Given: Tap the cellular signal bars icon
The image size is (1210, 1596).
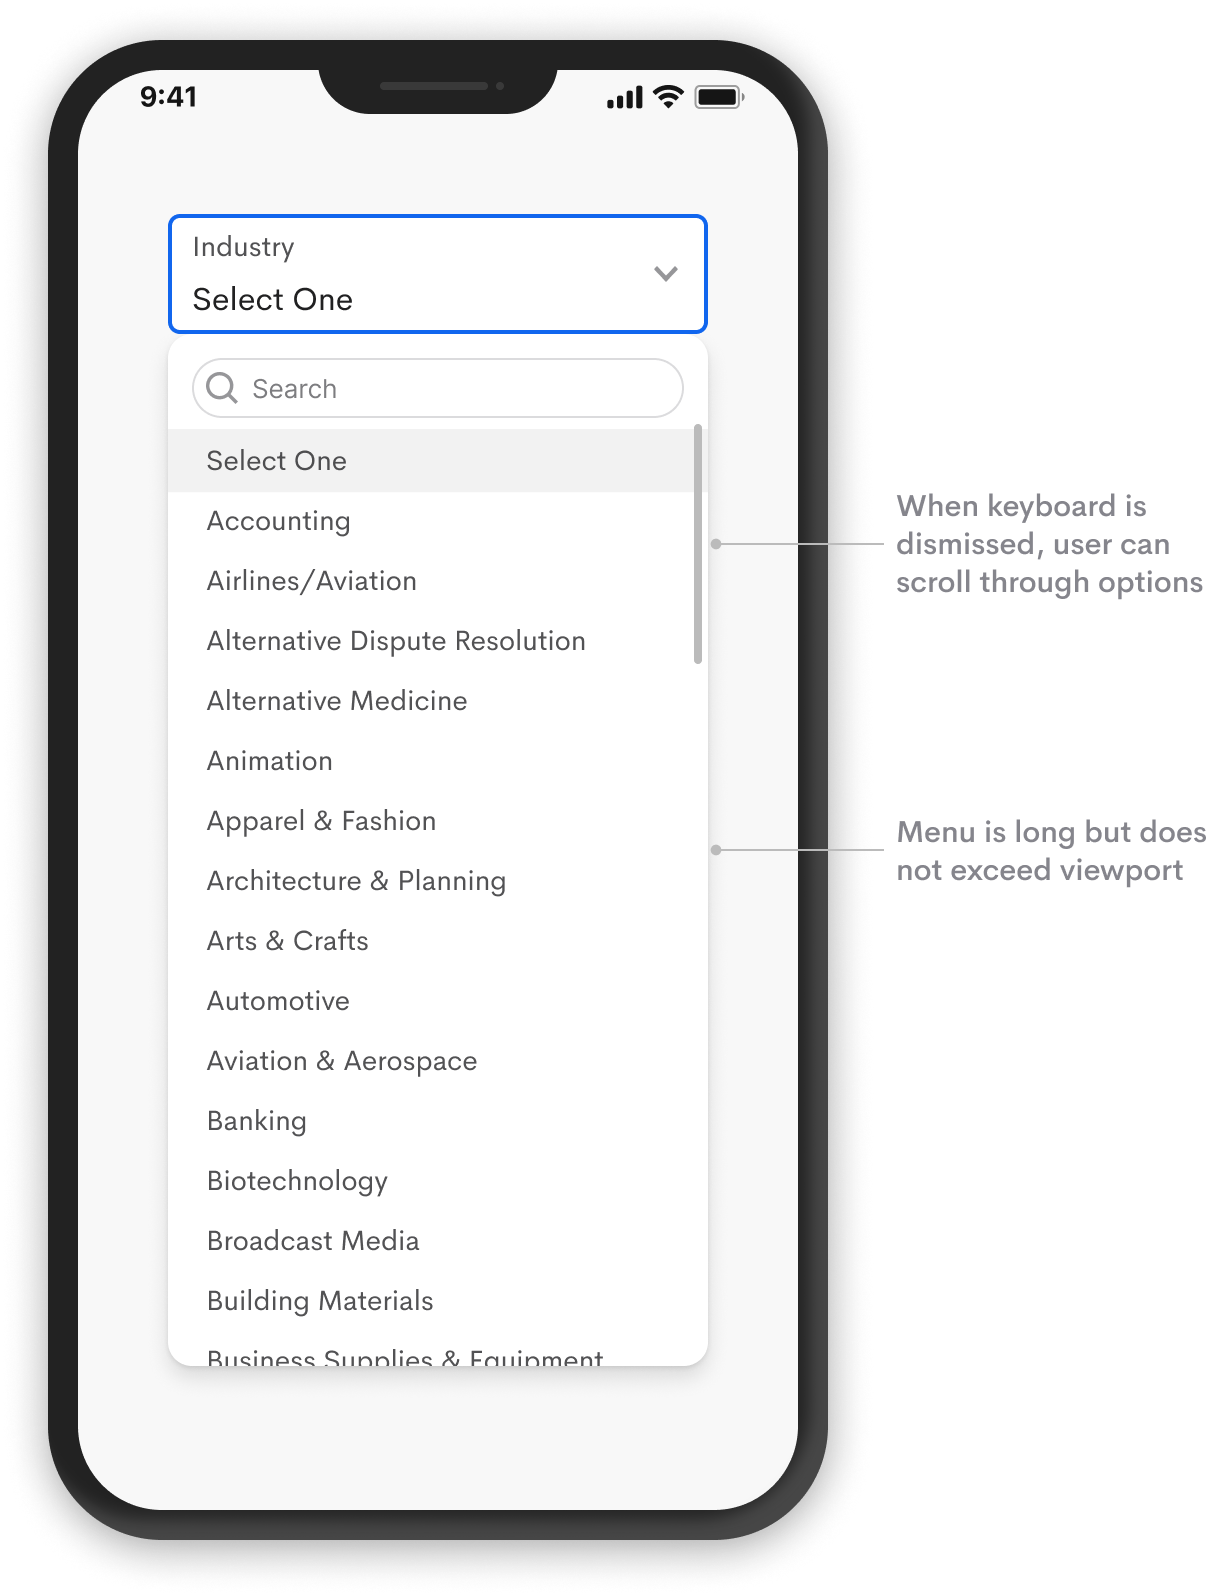Looking at the screenshot, I should tap(624, 97).
